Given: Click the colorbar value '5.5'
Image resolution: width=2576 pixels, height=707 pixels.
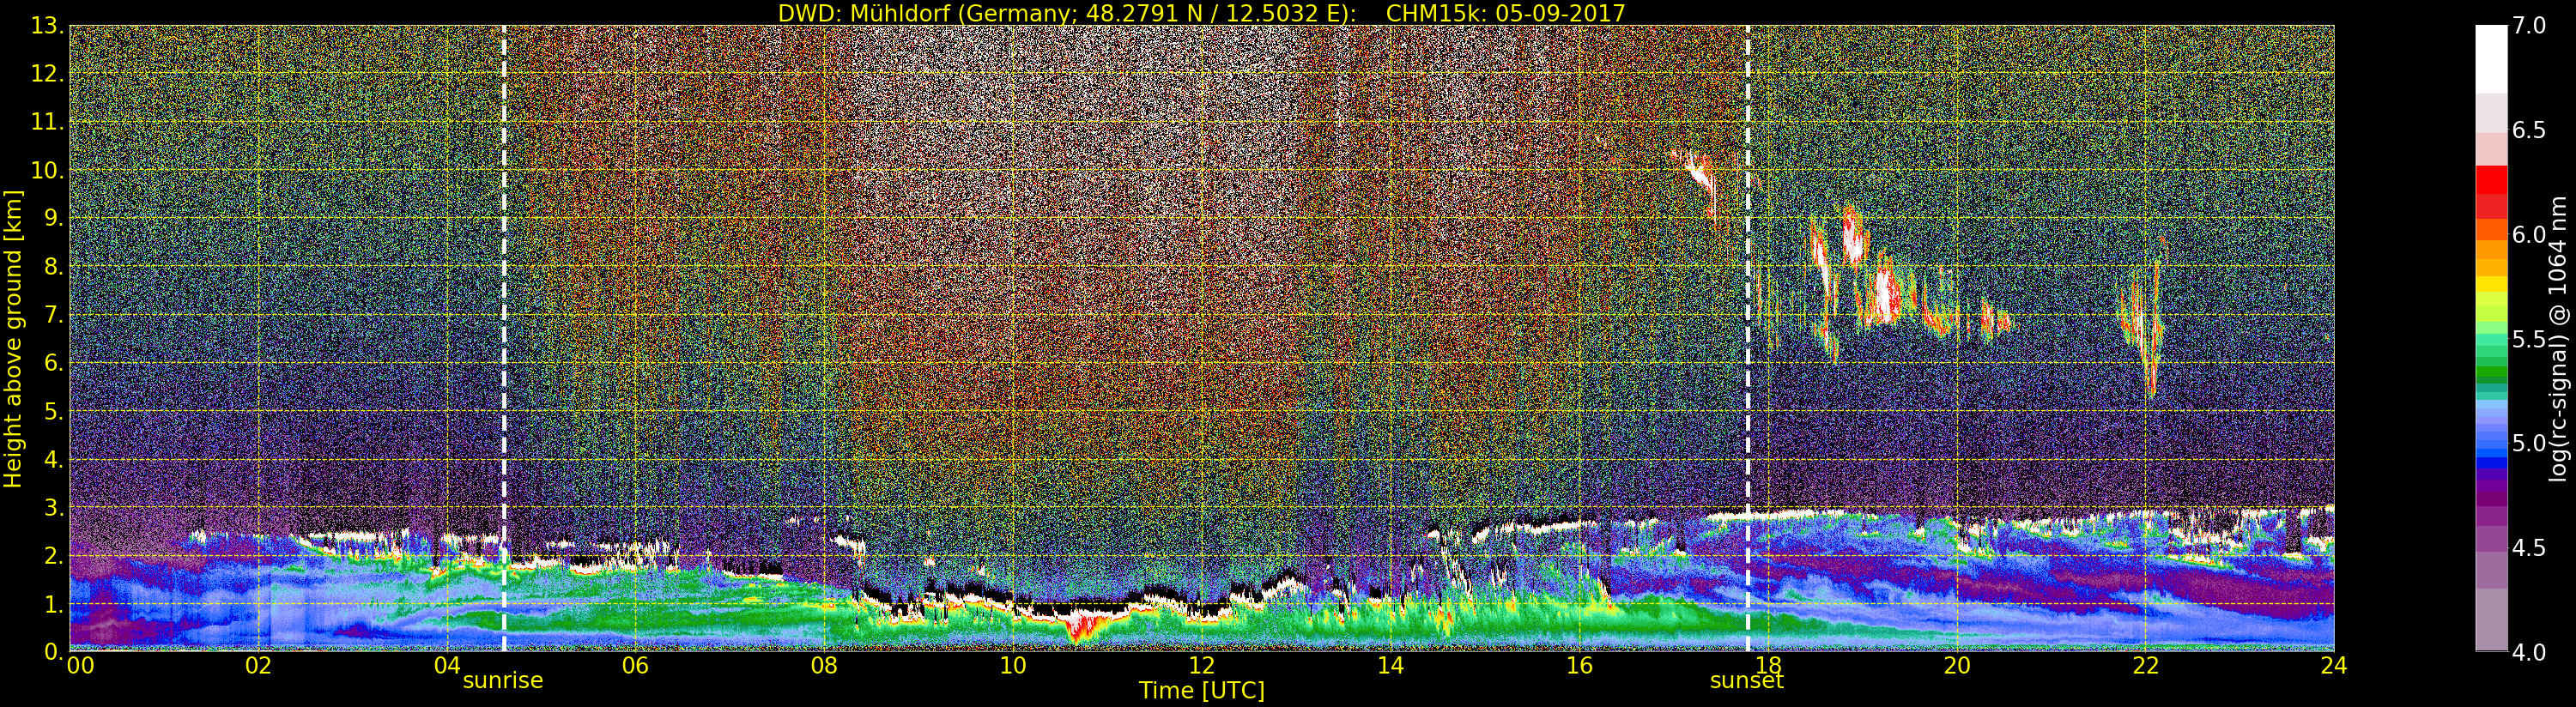Looking at the screenshot, I should pyautogui.click(x=2528, y=339).
